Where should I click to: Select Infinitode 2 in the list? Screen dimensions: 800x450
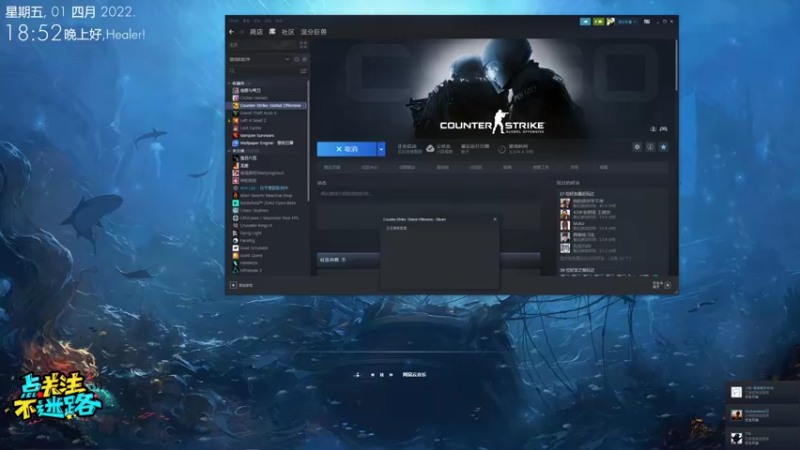click(x=251, y=270)
